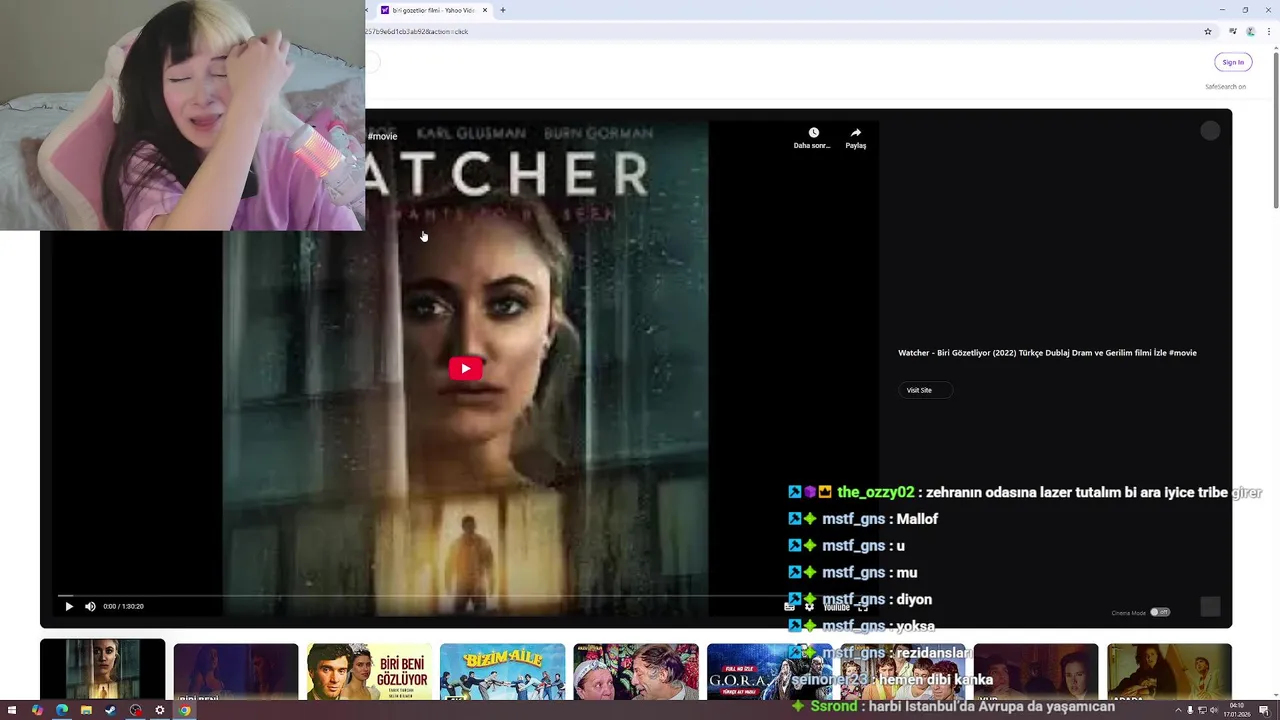Enter fullscreen with the player fullscreen icon
1280x720 pixels.
pos(862,607)
